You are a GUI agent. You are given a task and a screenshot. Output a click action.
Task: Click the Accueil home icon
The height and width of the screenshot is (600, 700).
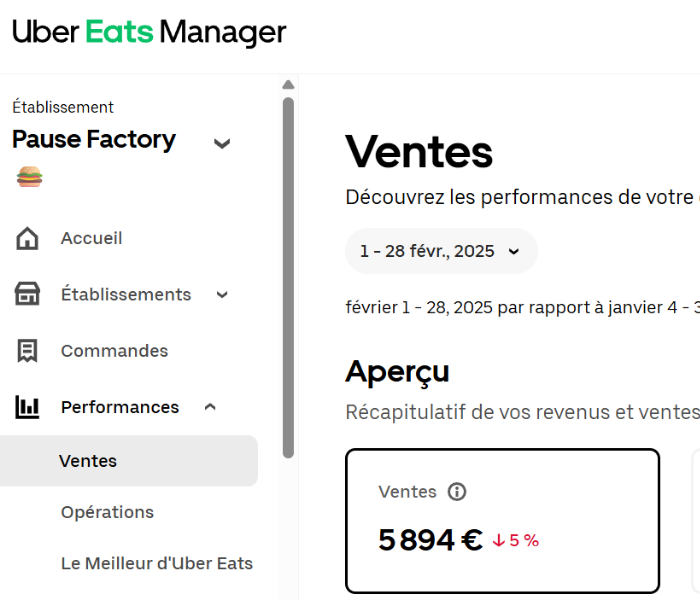(28, 238)
